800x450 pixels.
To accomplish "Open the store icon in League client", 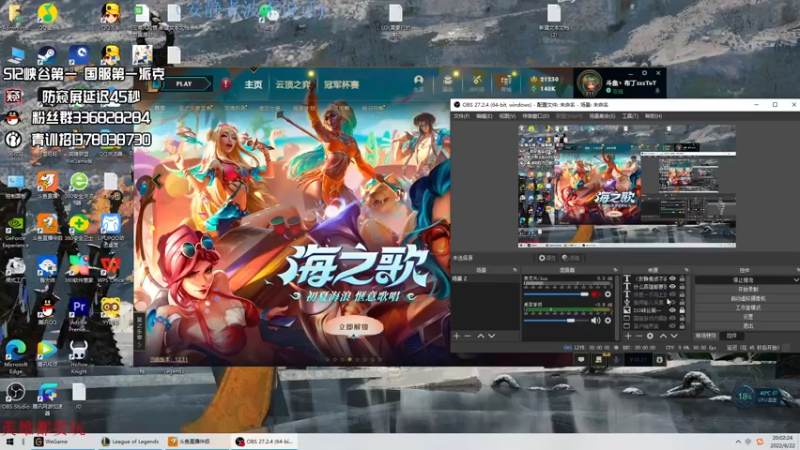I will tap(506, 83).
